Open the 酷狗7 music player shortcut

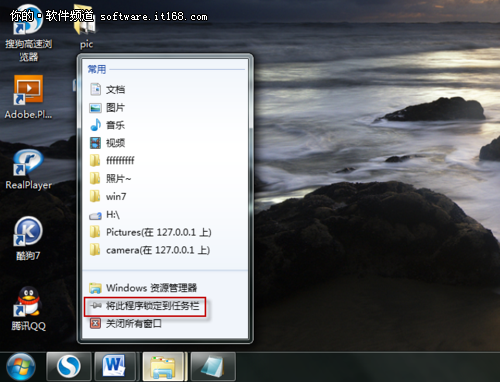pos(28,239)
